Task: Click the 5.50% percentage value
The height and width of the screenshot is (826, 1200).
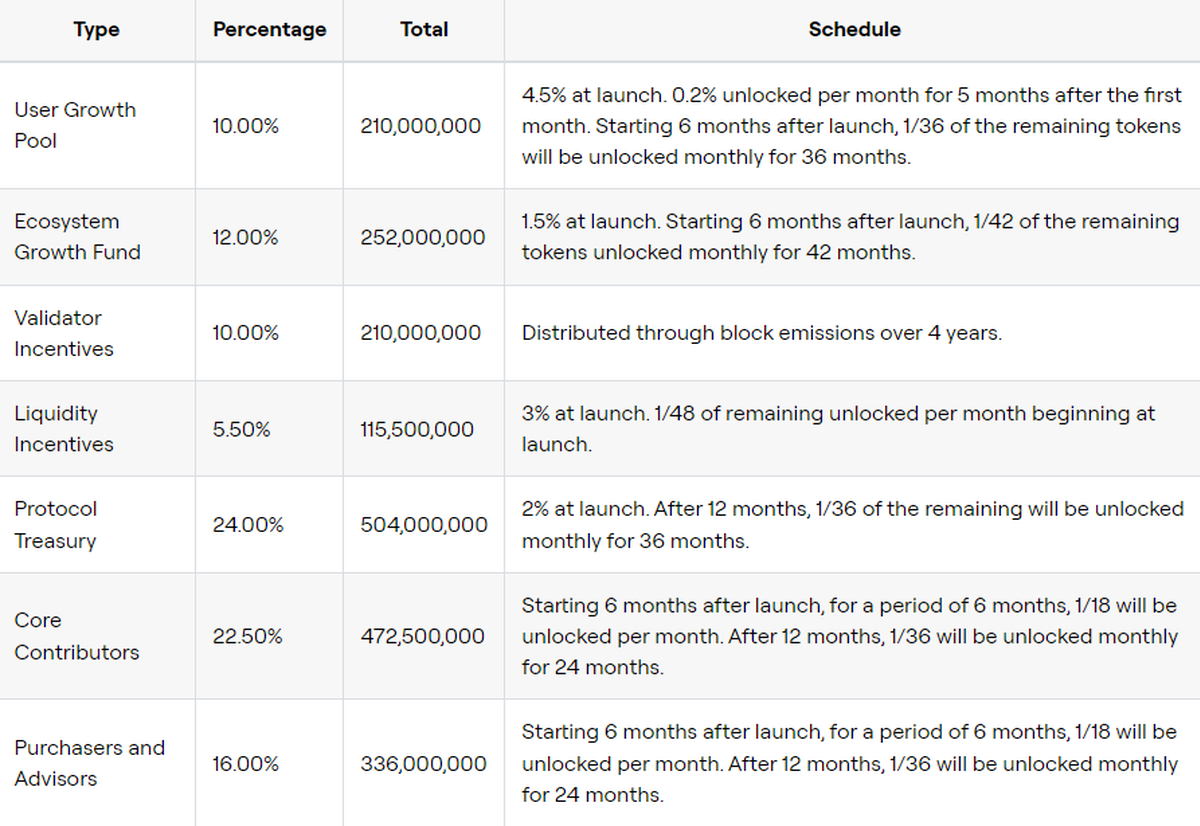Action: pyautogui.click(x=241, y=429)
